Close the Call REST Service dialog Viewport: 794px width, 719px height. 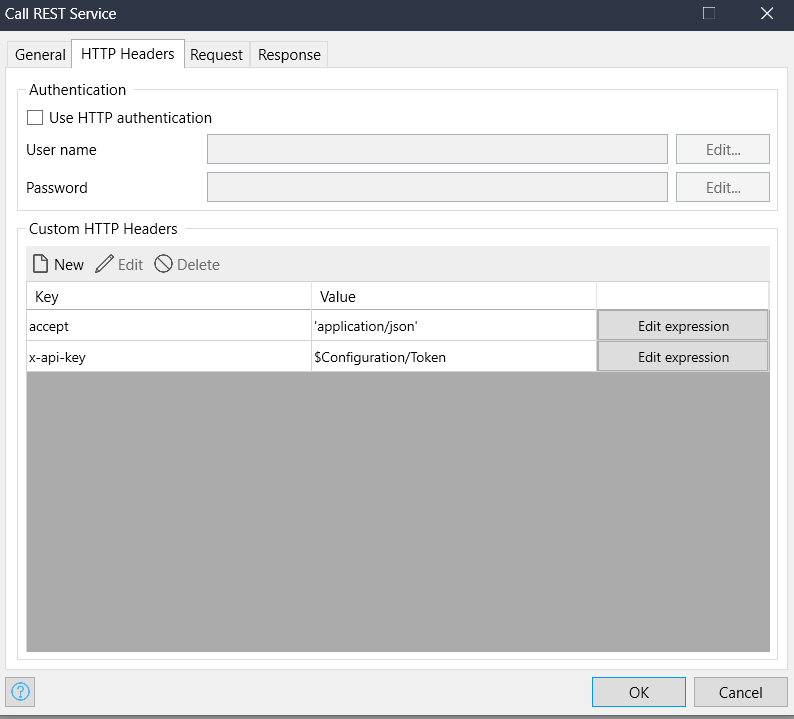point(767,14)
